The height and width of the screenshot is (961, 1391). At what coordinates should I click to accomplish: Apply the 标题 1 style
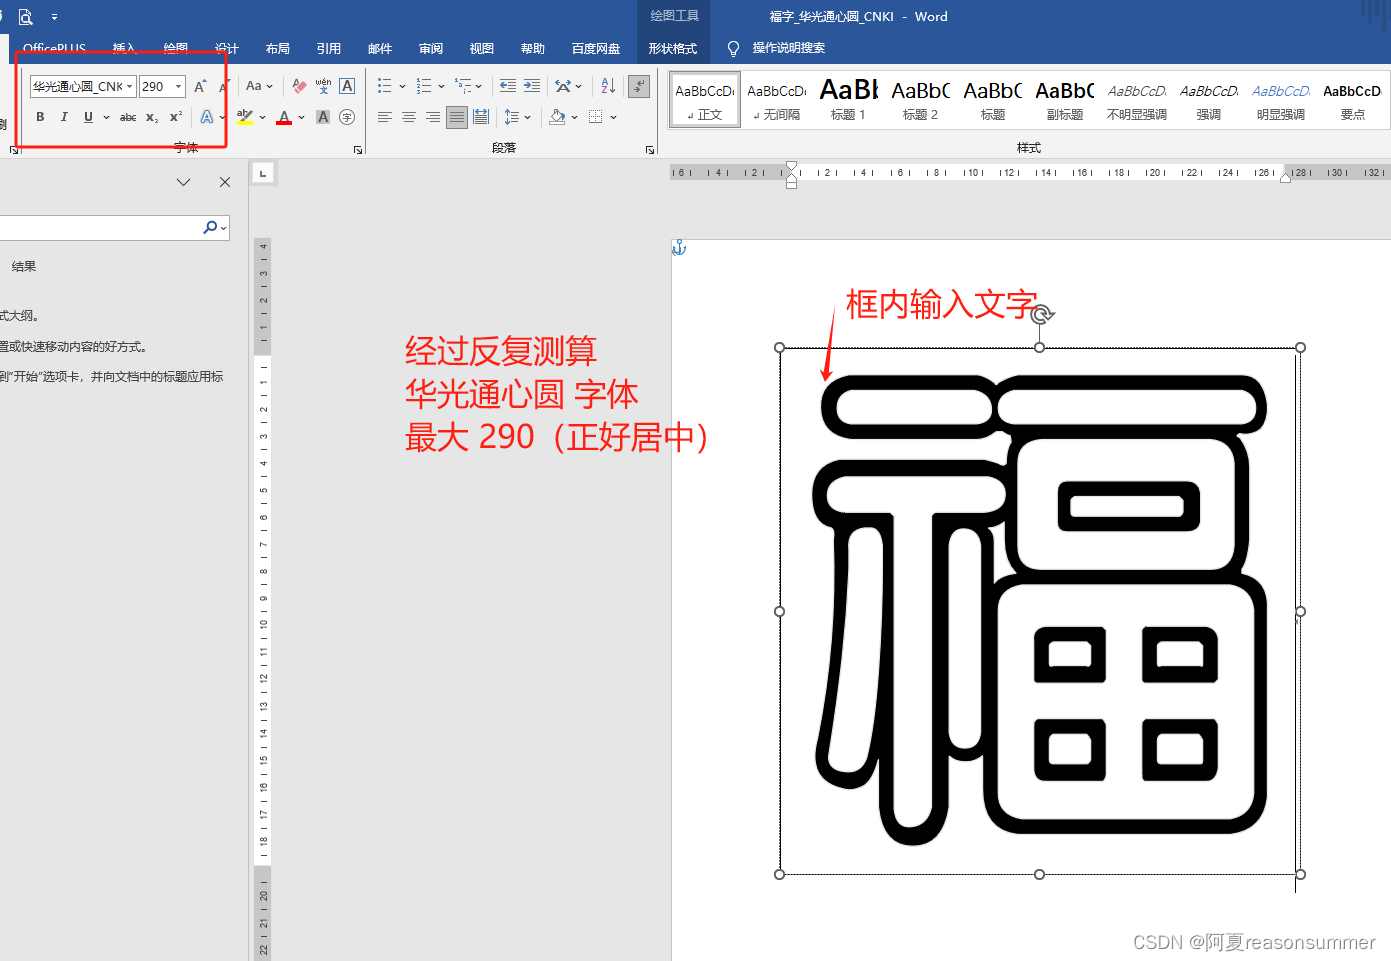849,100
